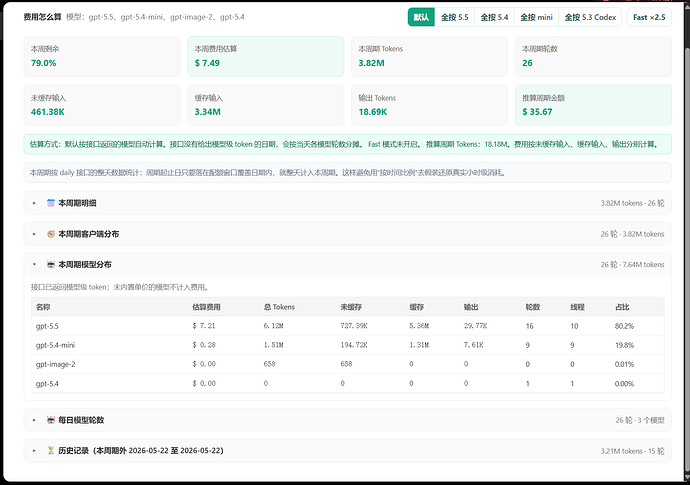This screenshot has height=485, width=690.
Task: Select the gpt-image-2 row name
Action: [55, 364]
